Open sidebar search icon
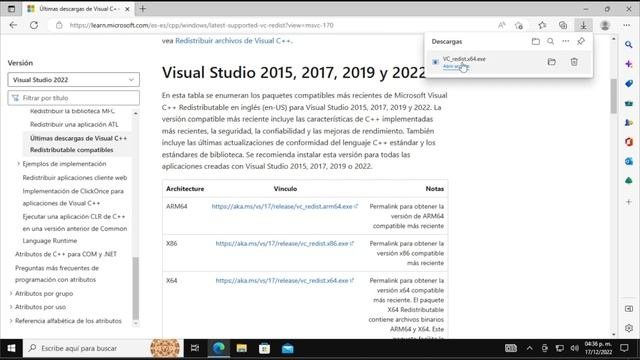This screenshot has height=360, width=640. (629, 44)
